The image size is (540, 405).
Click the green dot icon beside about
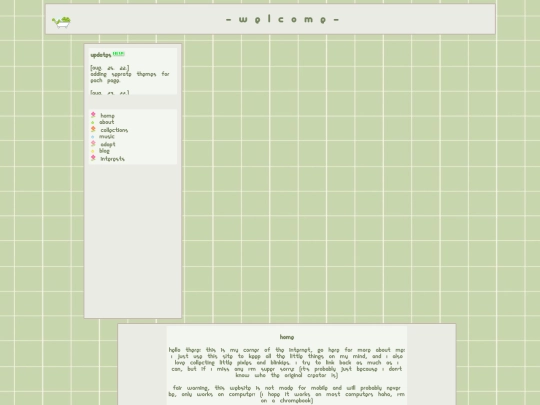point(93,122)
